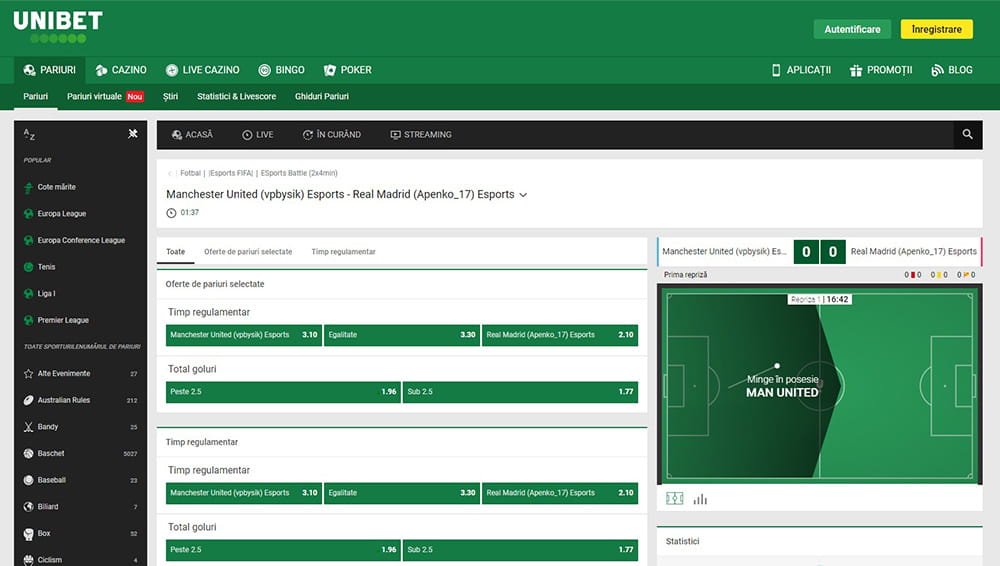Image resolution: width=1000 pixels, height=566 pixels.
Task: Click the ESports Battle (2x4min) breadcrumb
Action: 299,173
